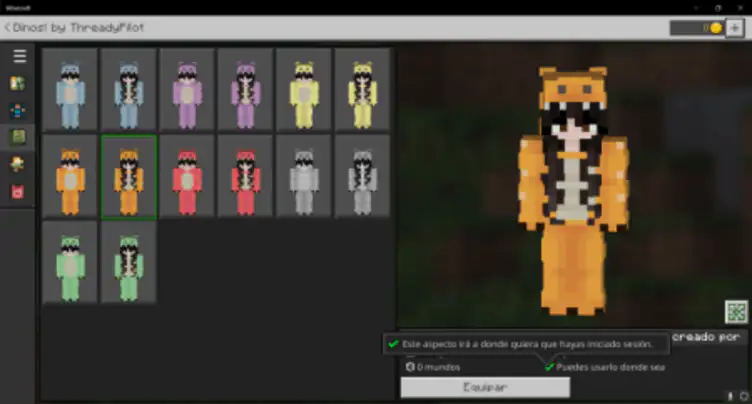Viewport: 752px width, 404px height.
Task: Select the emote figure sidebar icon
Action: click(x=18, y=165)
